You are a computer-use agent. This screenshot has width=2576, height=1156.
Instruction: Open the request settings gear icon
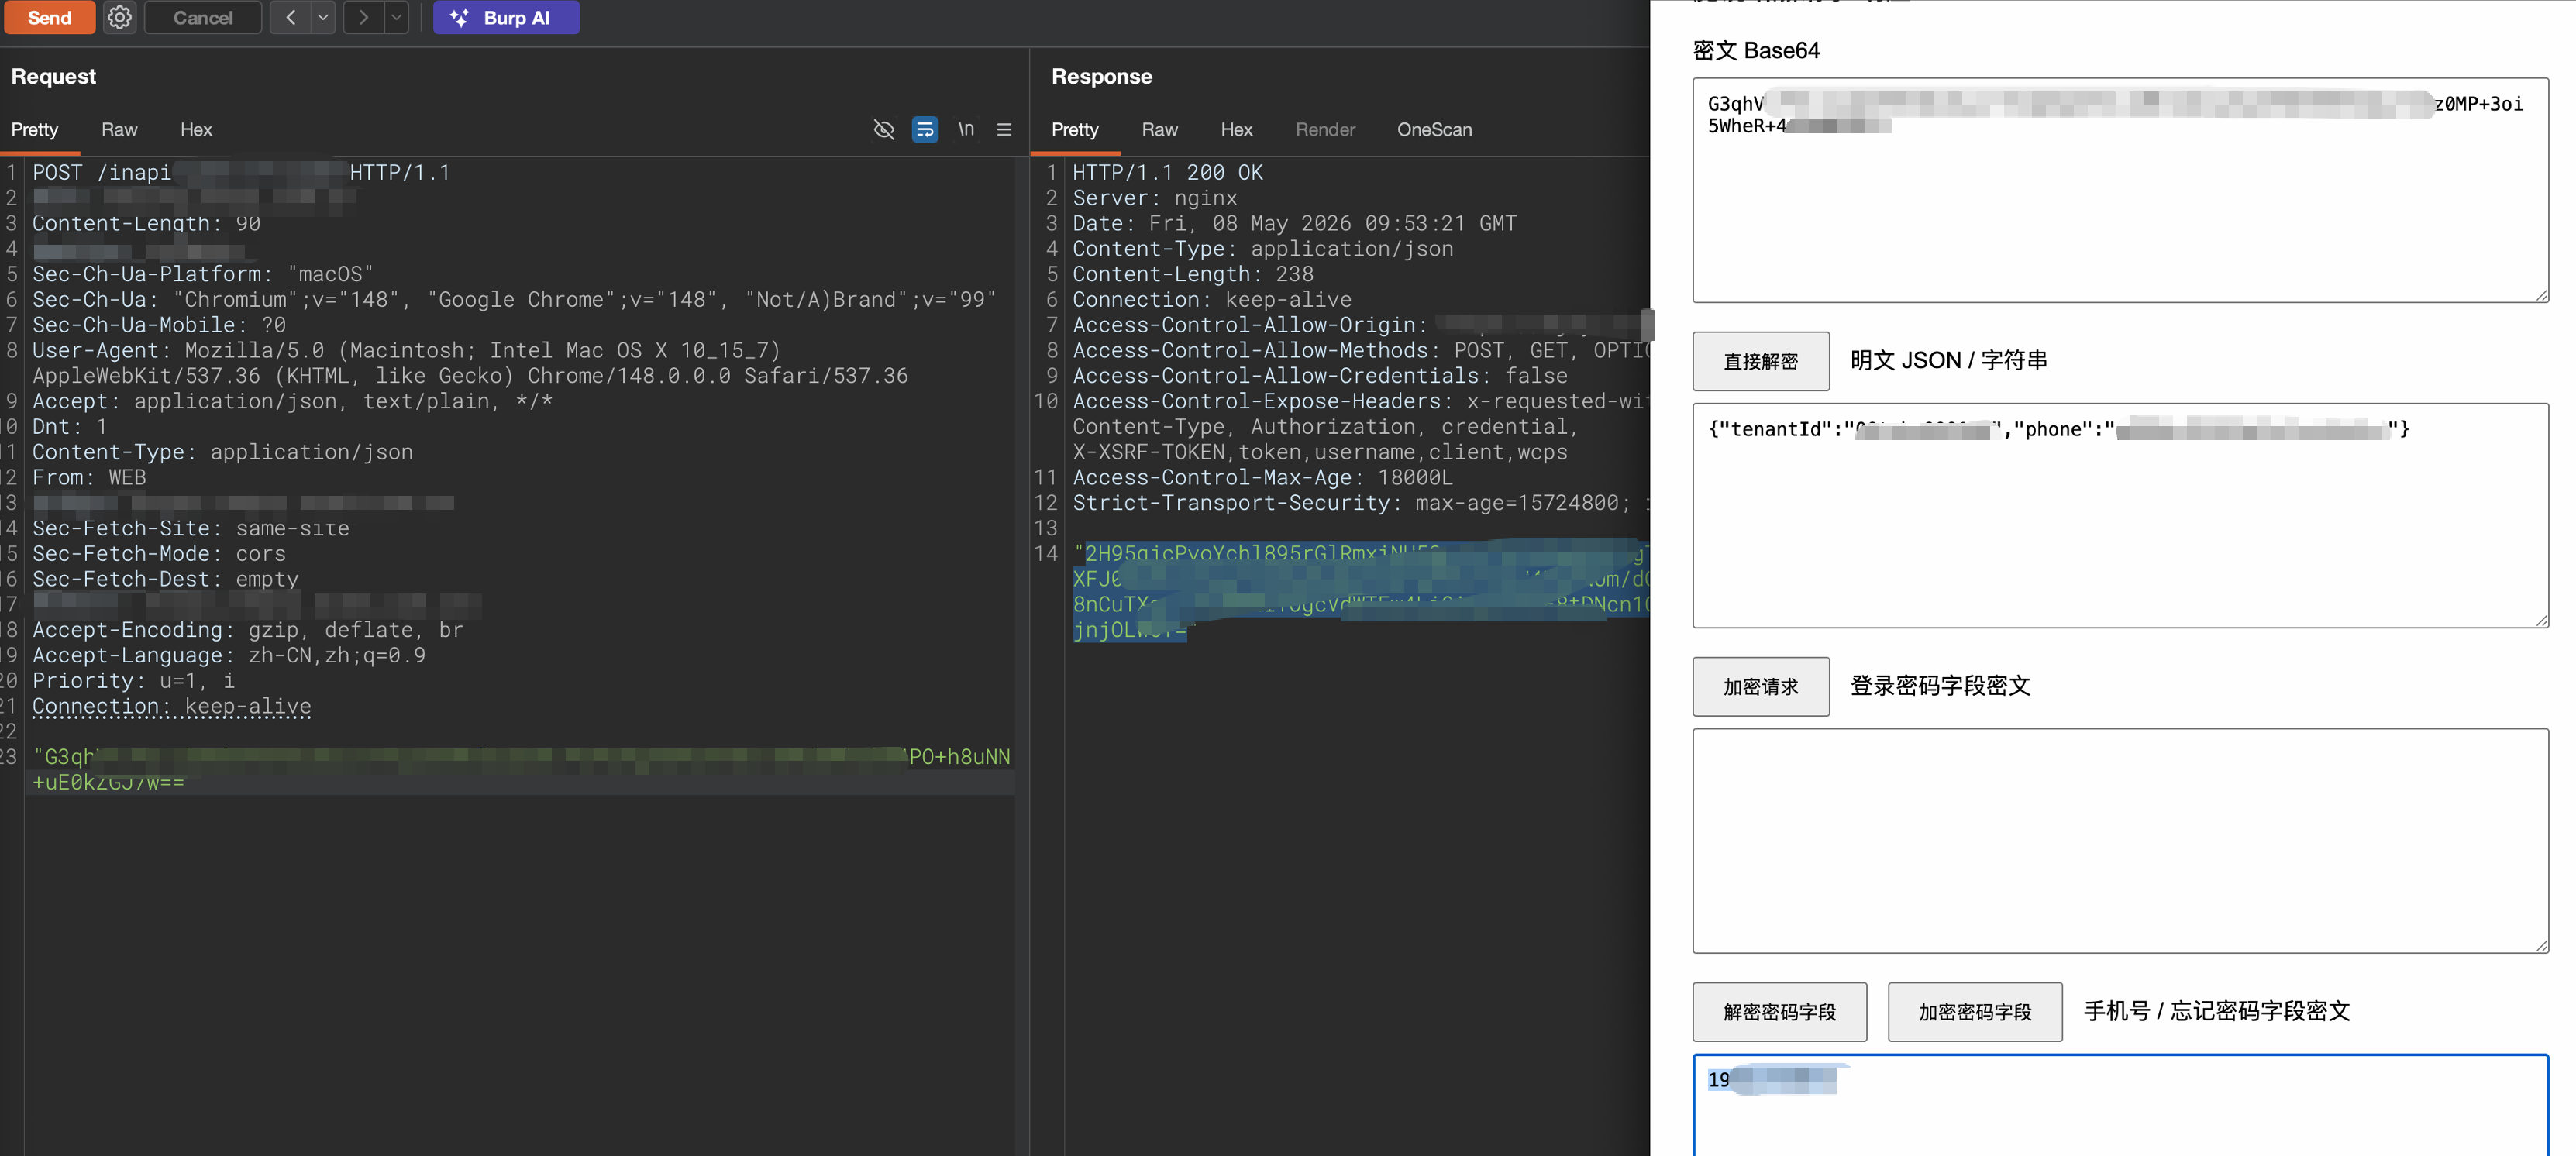pos(120,17)
